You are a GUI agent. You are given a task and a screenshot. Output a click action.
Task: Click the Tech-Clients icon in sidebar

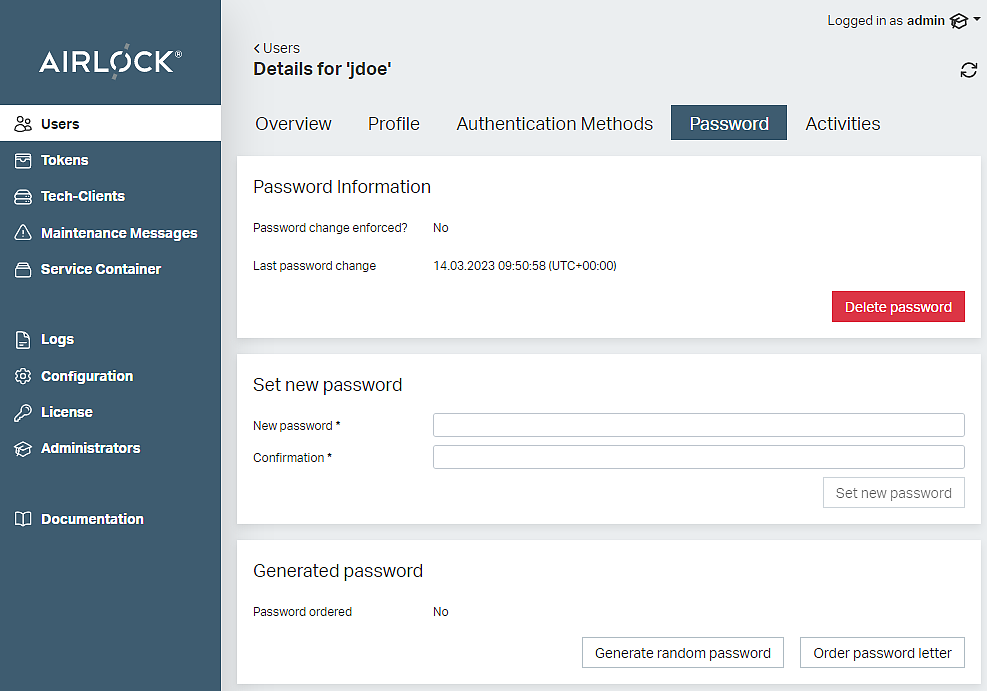pos(23,197)
